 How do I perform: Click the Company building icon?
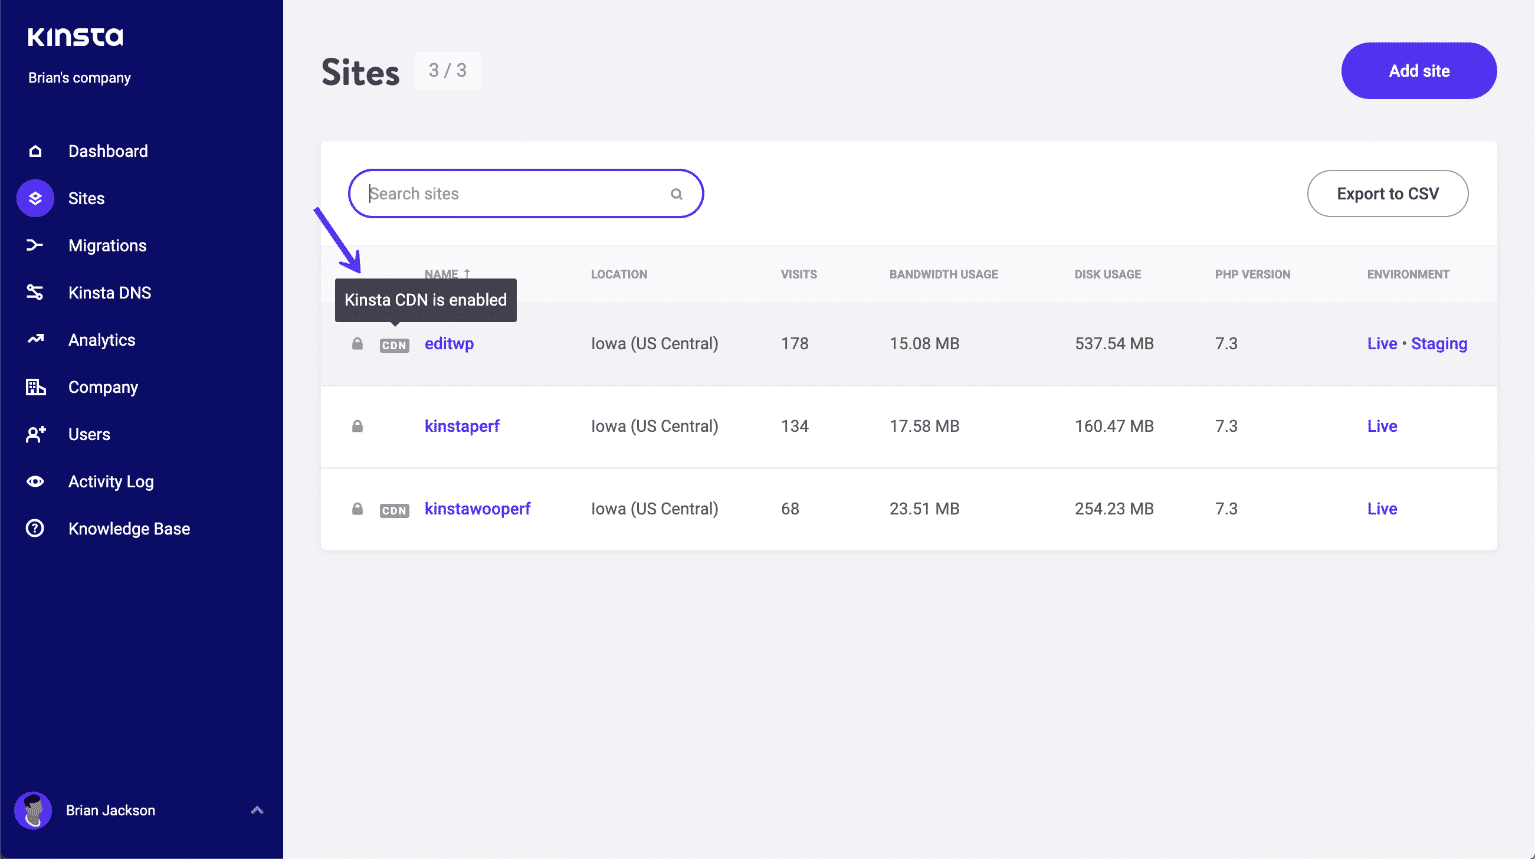tap(34, 387)
